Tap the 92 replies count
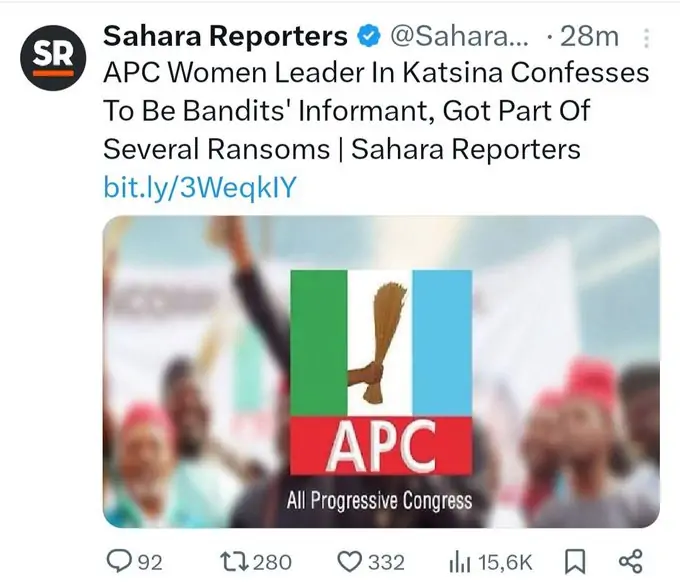Screen dimensions: 680x584 [149, 561]
